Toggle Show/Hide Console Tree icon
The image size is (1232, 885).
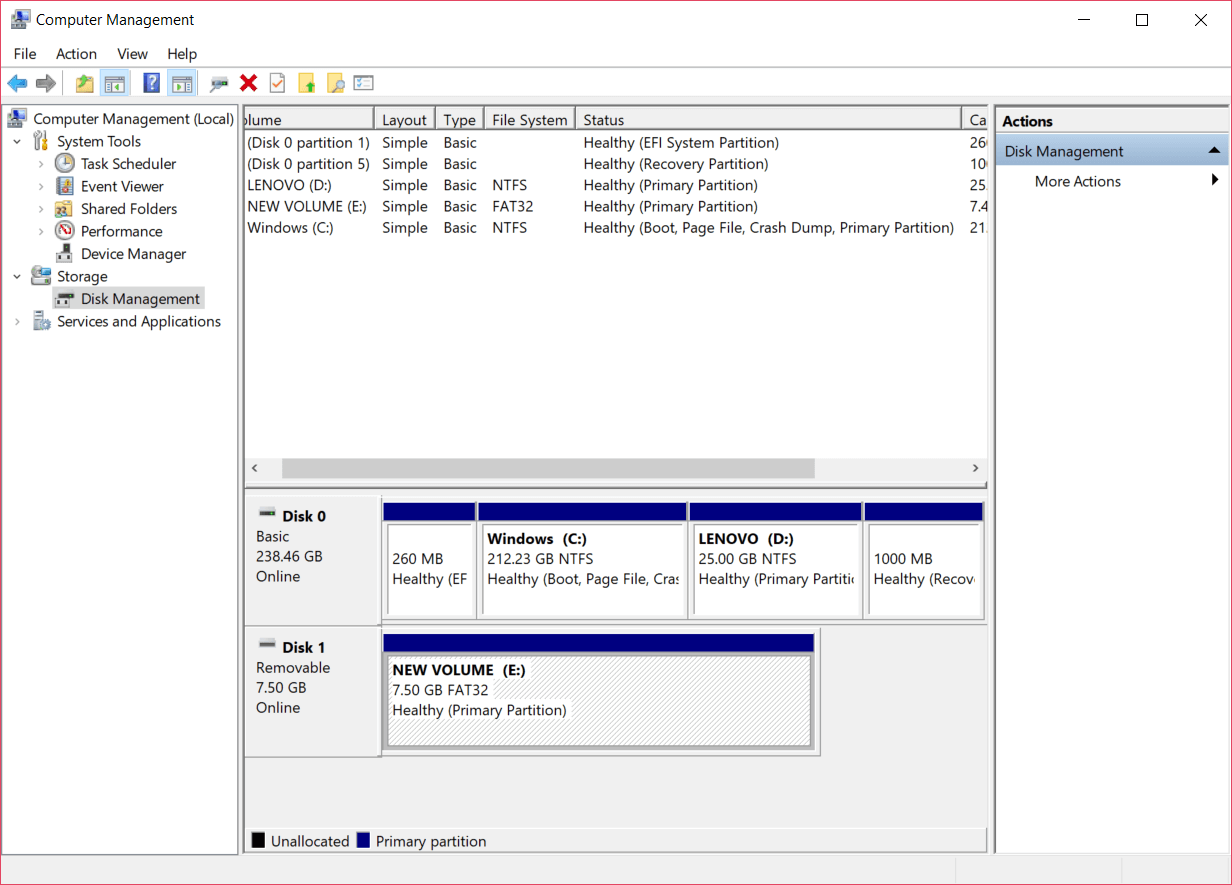click(x=115, y=83)
